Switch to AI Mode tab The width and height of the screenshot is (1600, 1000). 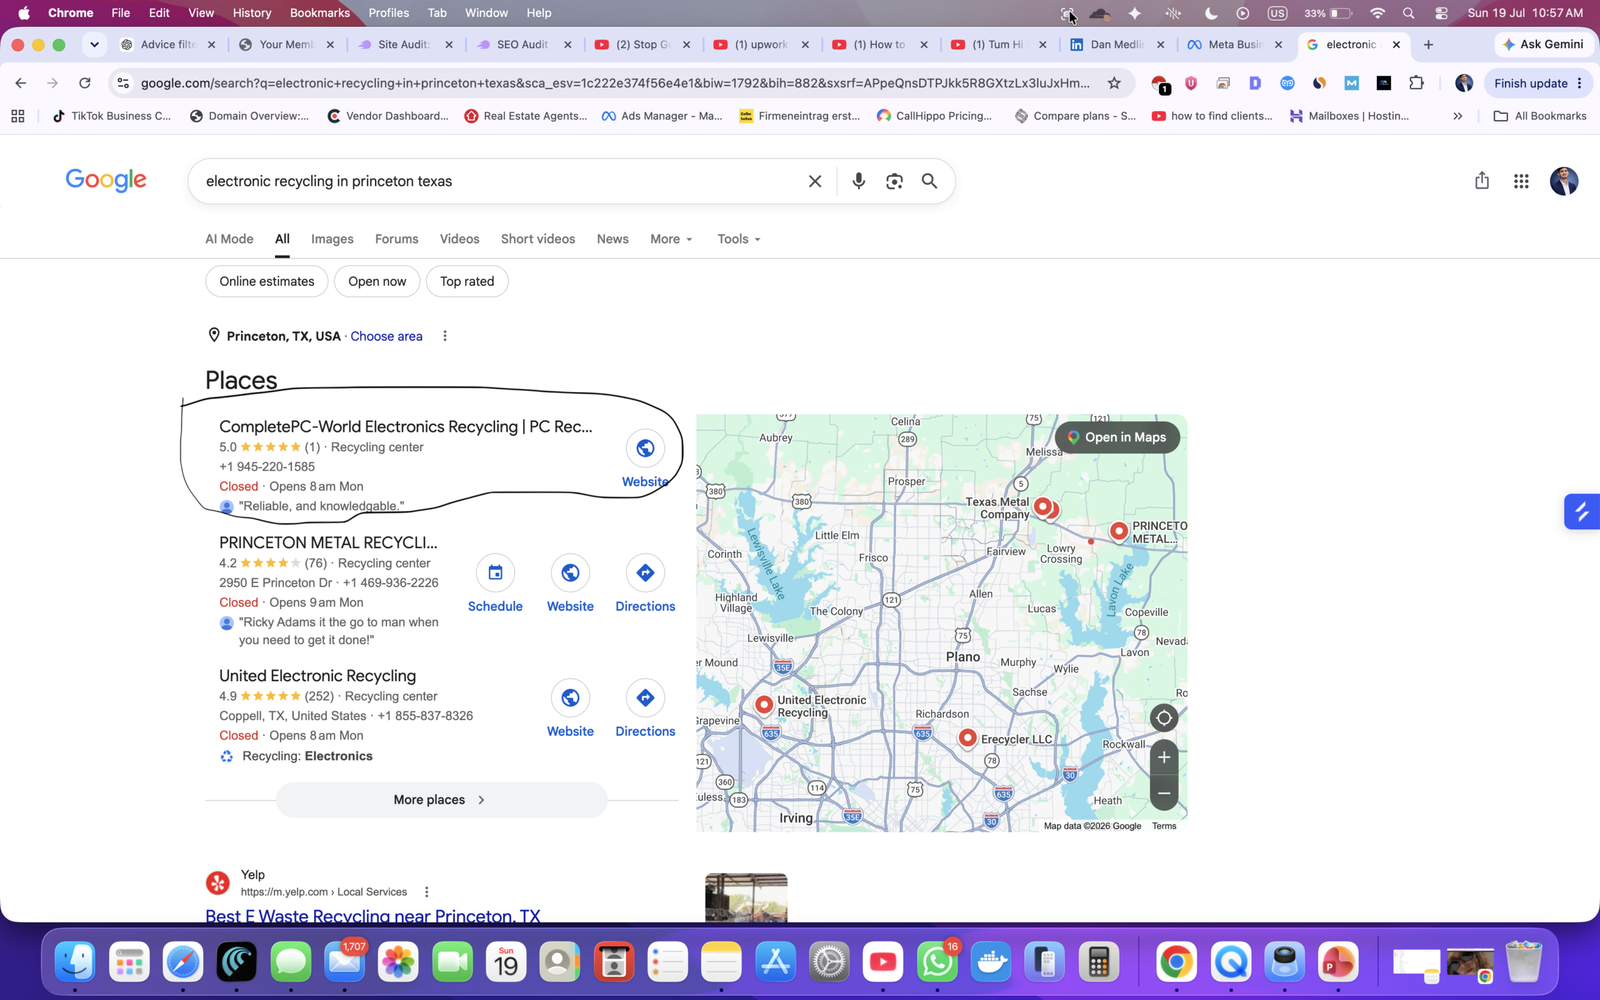[229, 239]
